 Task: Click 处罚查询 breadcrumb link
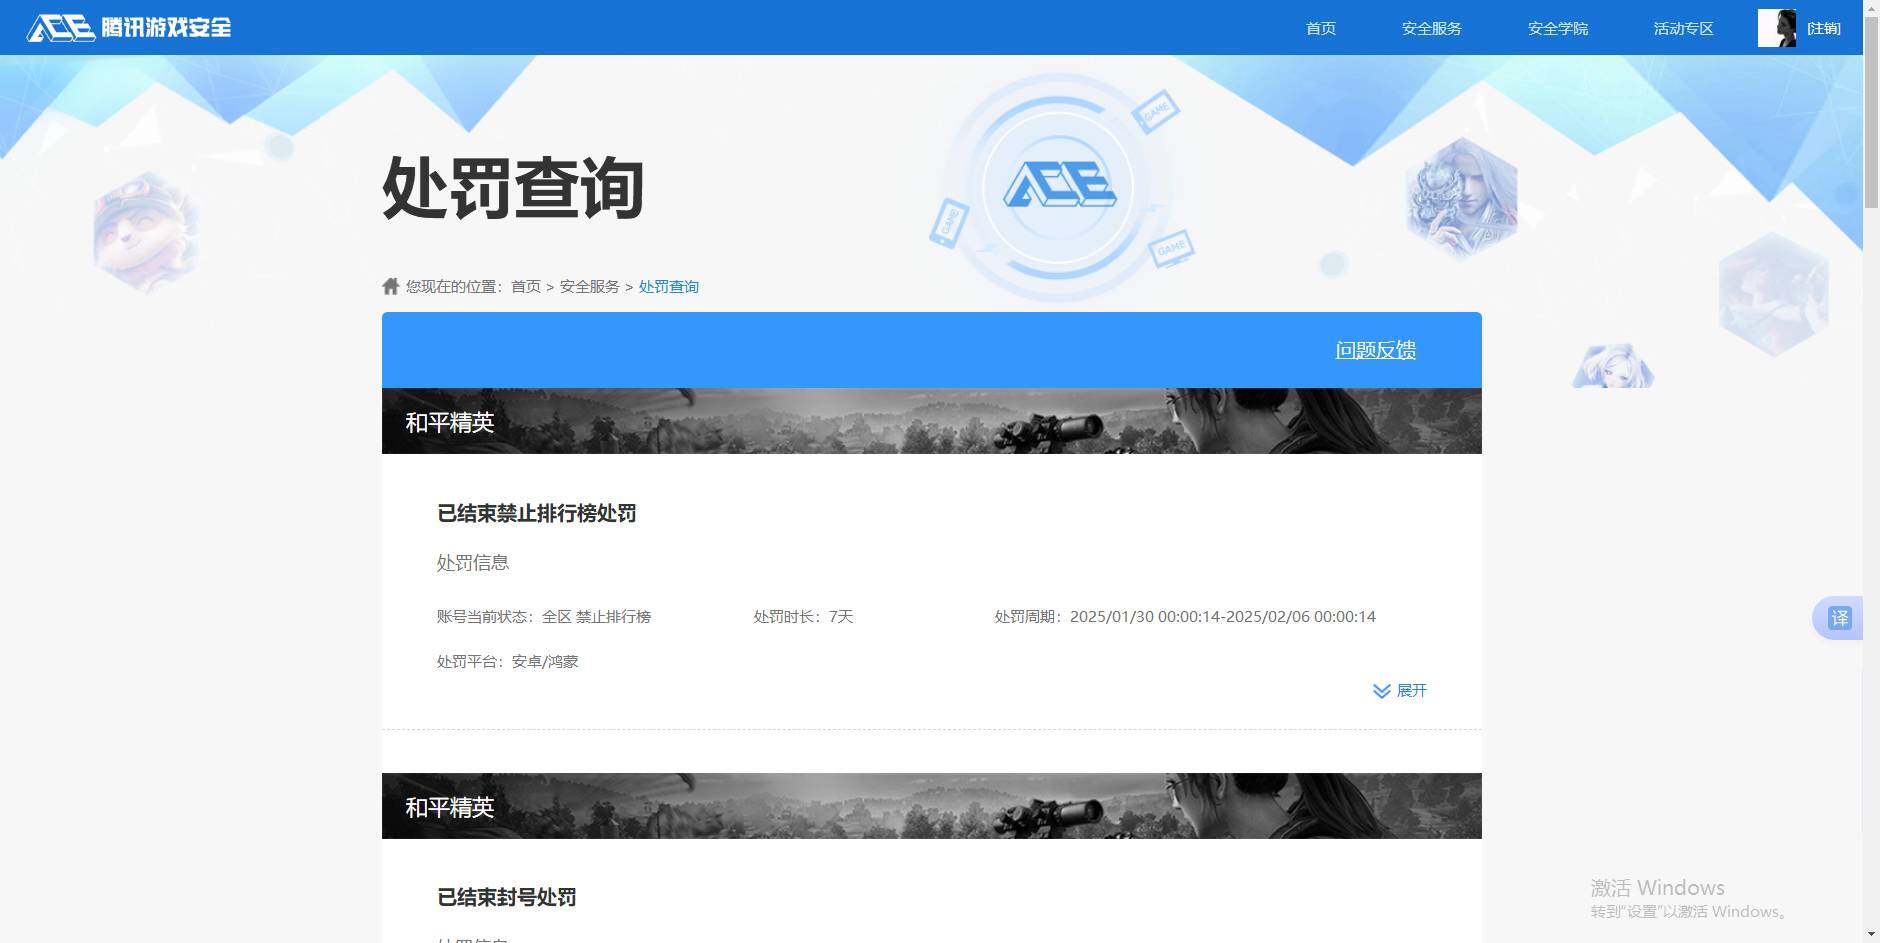(x=668, y=287)
